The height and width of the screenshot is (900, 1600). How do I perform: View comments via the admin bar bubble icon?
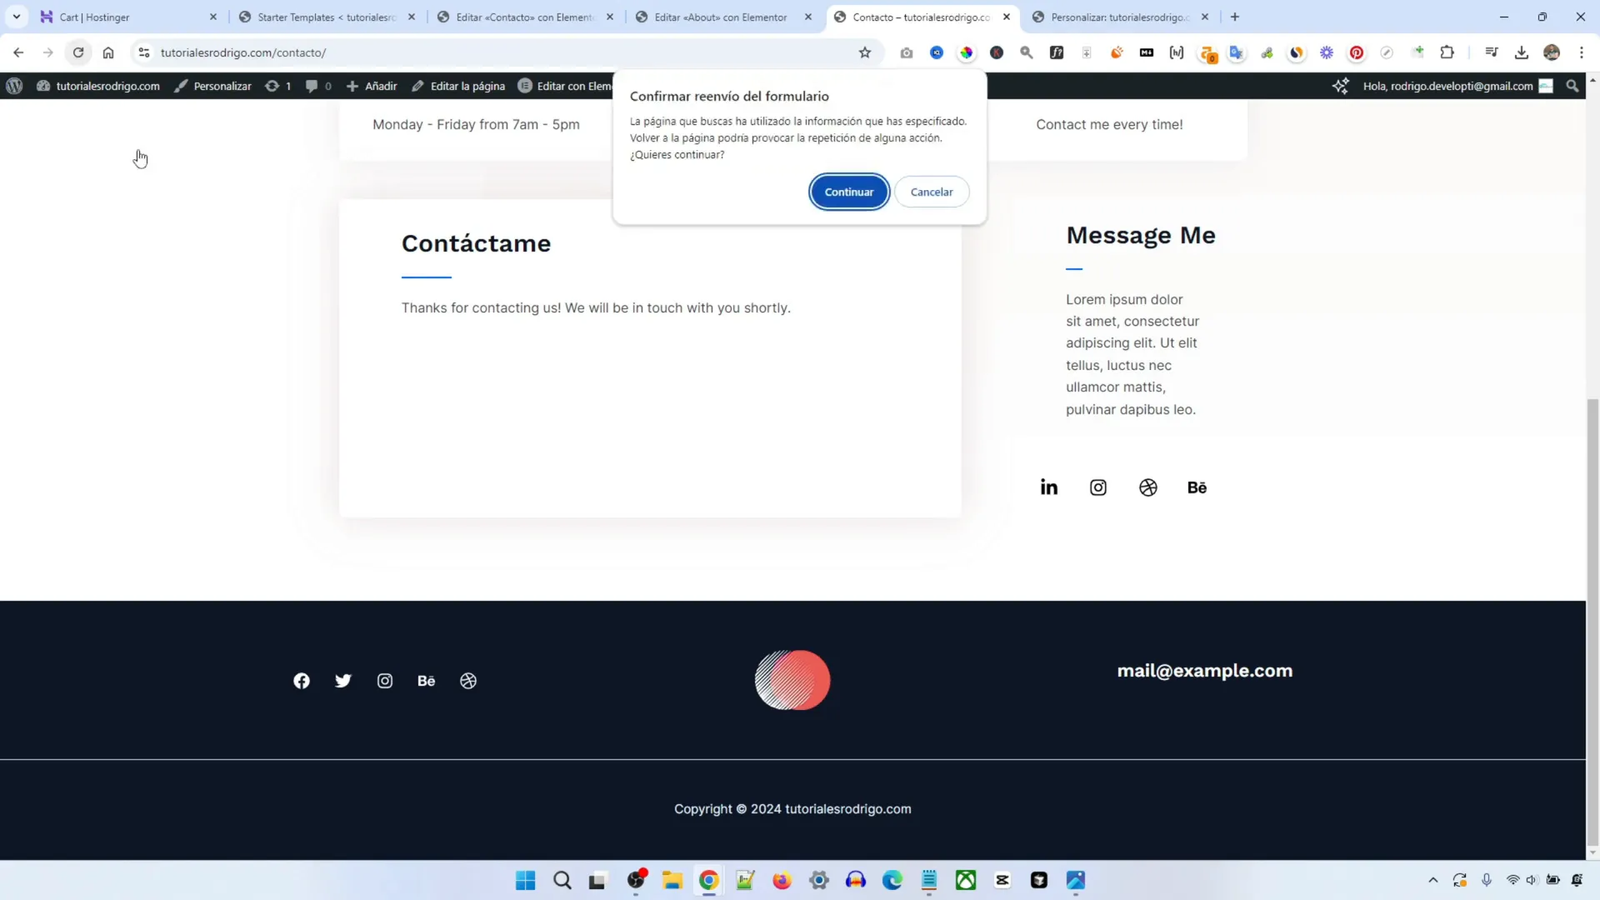[x=313, y=86]
